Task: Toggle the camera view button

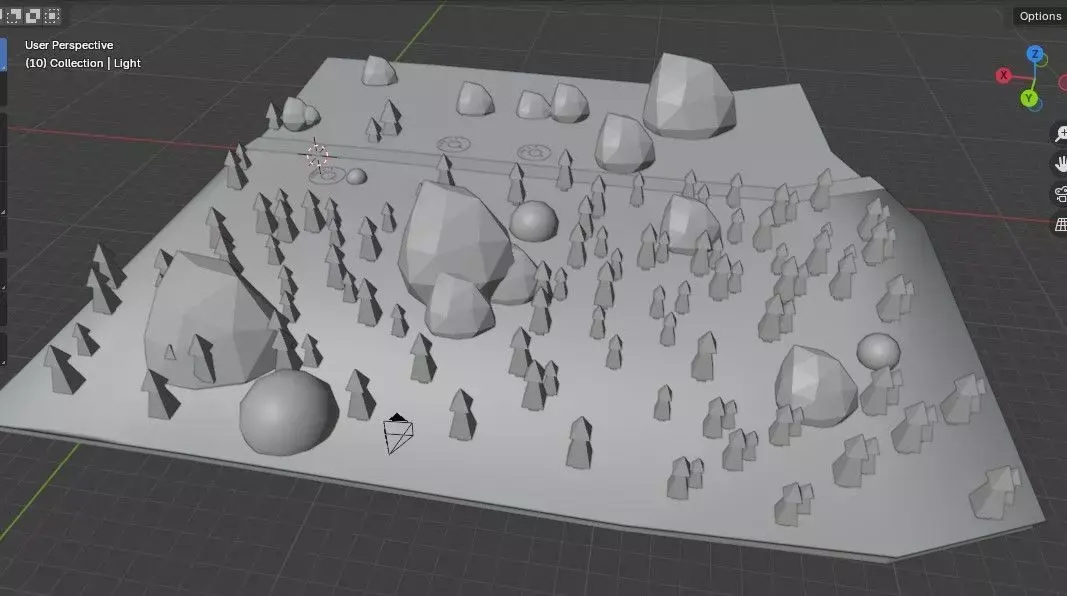Action: coord(1060,194)
